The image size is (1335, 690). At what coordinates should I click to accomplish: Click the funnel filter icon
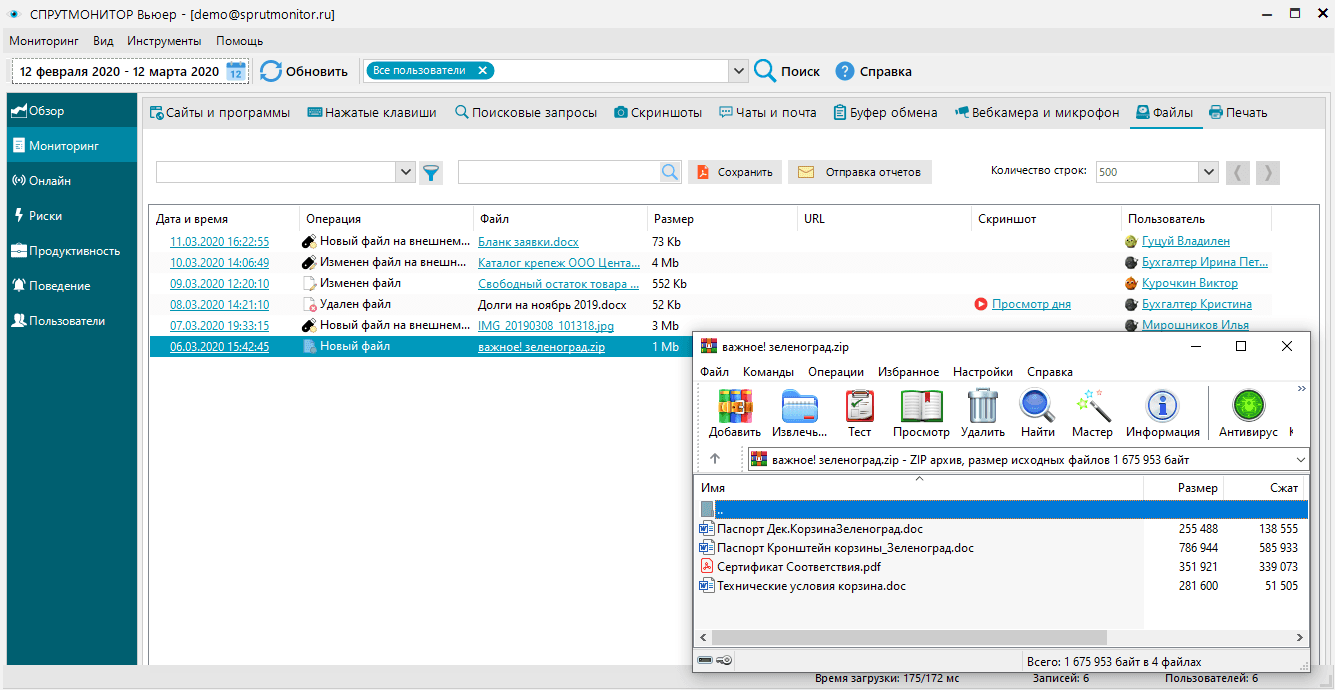[430, 173]
